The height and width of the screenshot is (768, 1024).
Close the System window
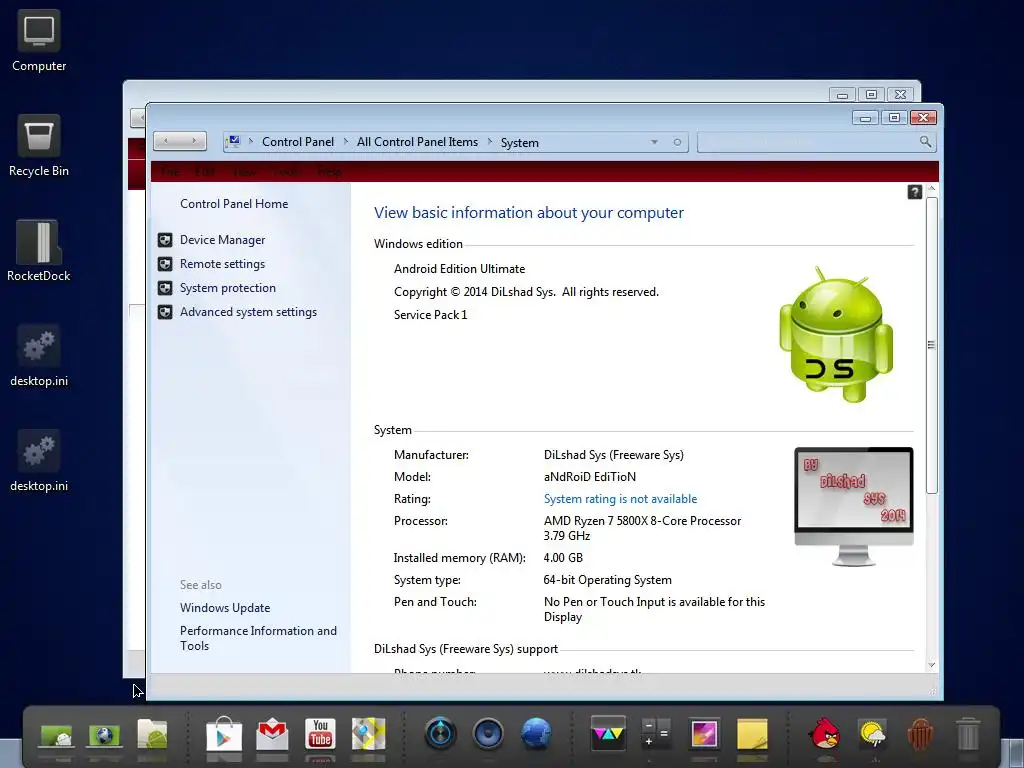(x=923, y=118)
